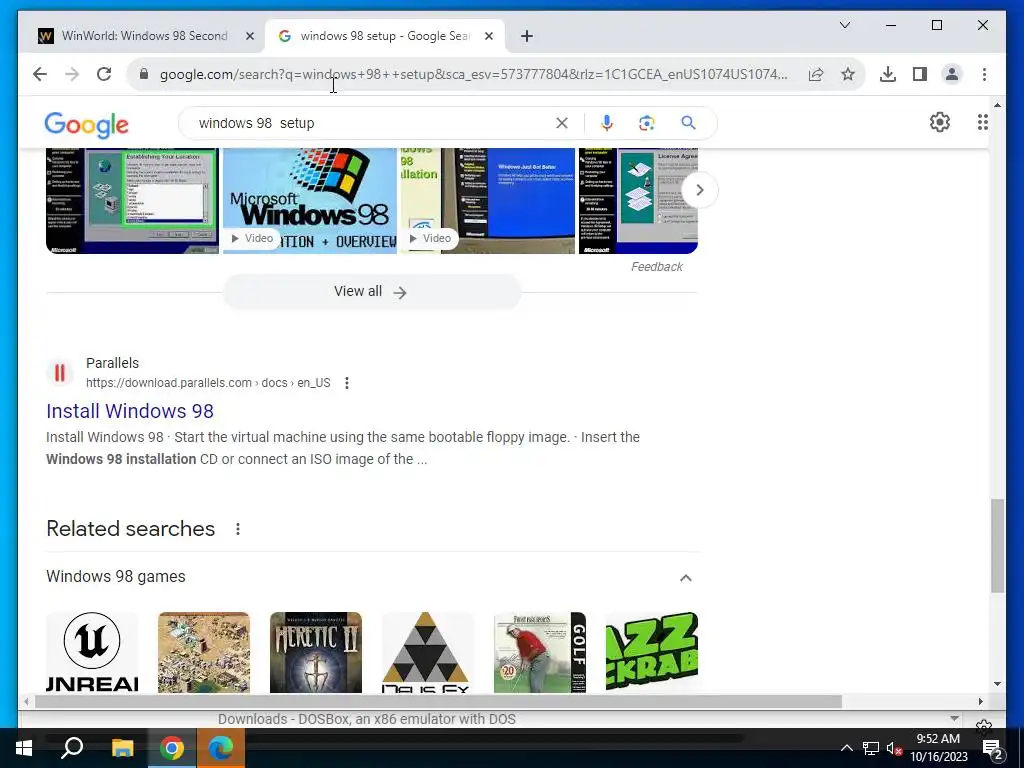Close the WinWorld tab
This screenshot has height=768, width=1024.
tap(249, 37)
